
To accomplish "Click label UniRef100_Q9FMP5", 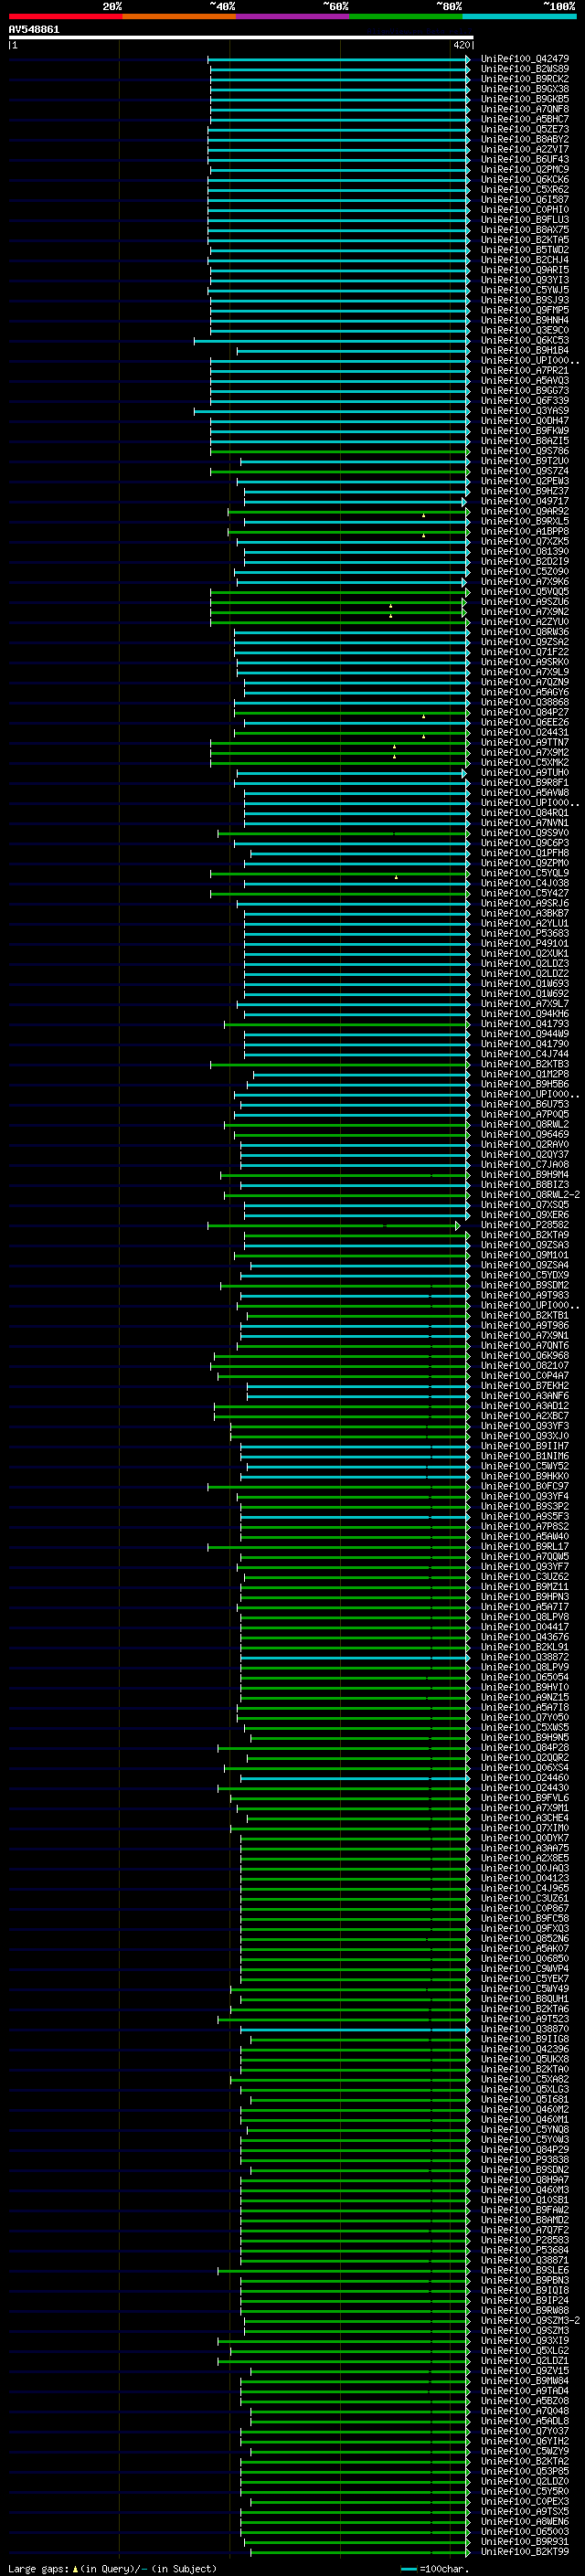I will pyautogui.click(x=524, y=310).
